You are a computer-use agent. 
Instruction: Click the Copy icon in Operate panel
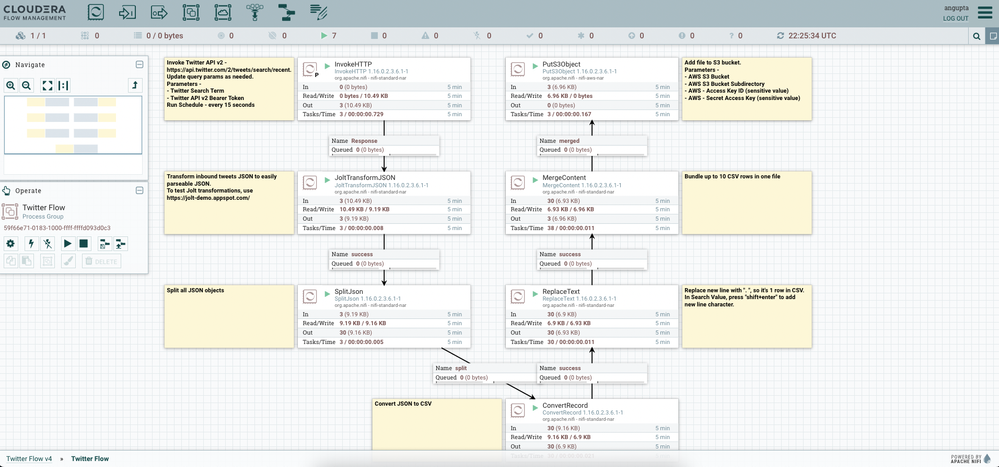pos(10,261)
